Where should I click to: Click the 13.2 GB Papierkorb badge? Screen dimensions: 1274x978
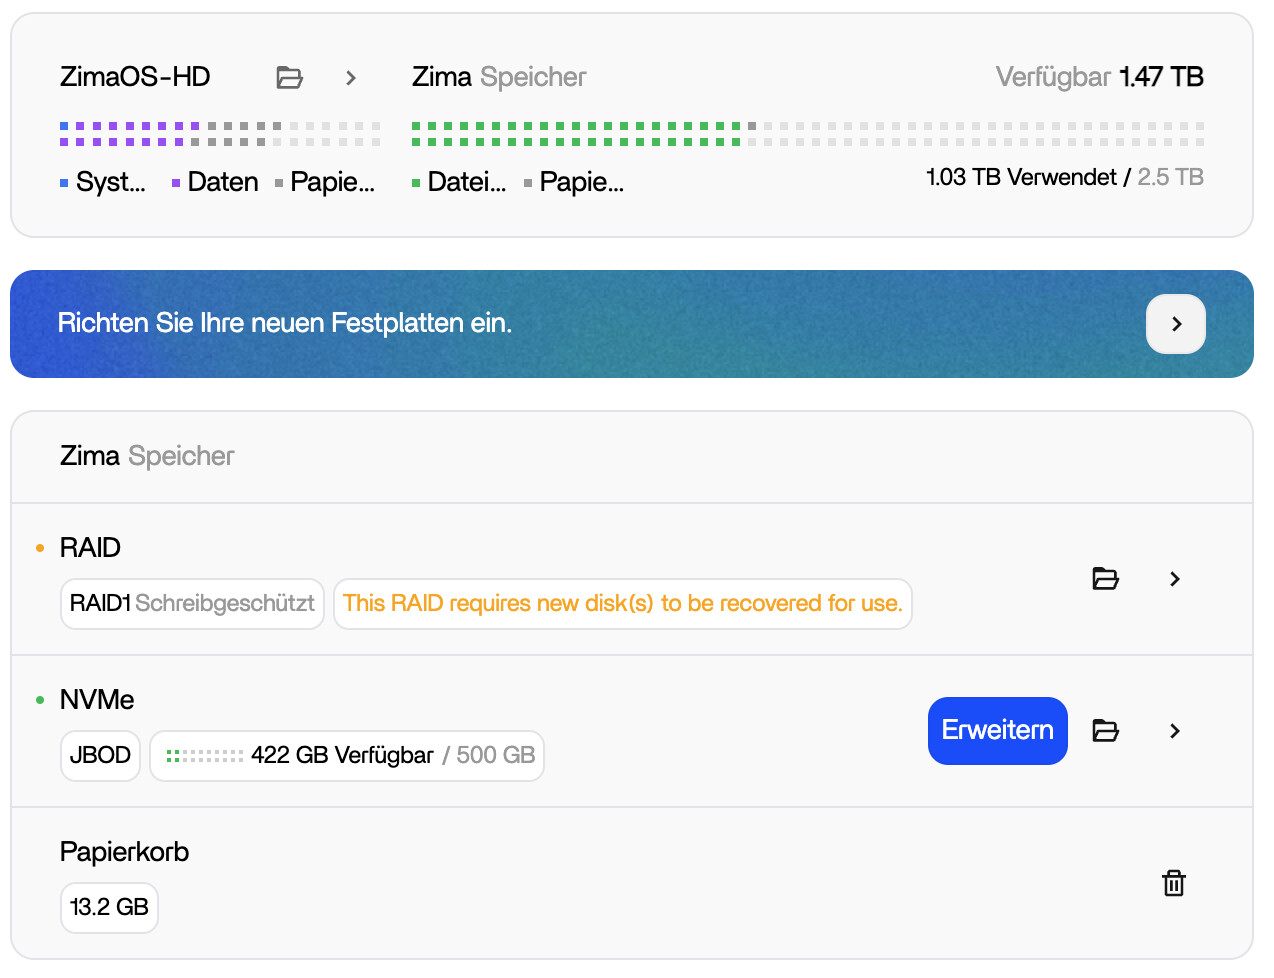[109, 907]
